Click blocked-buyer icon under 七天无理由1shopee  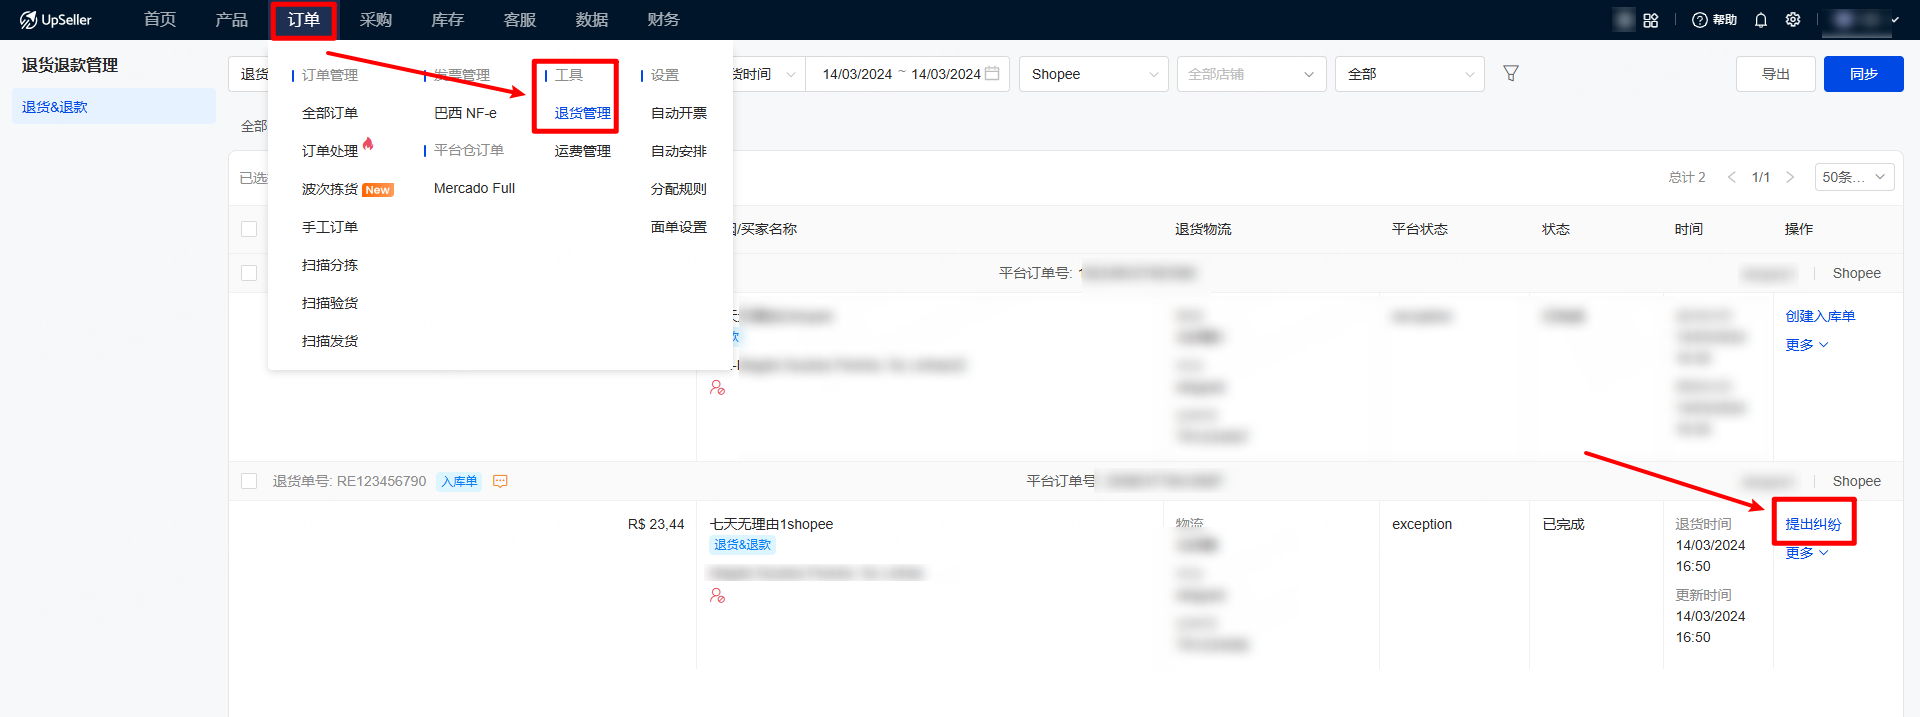click(x=717, y=596)
